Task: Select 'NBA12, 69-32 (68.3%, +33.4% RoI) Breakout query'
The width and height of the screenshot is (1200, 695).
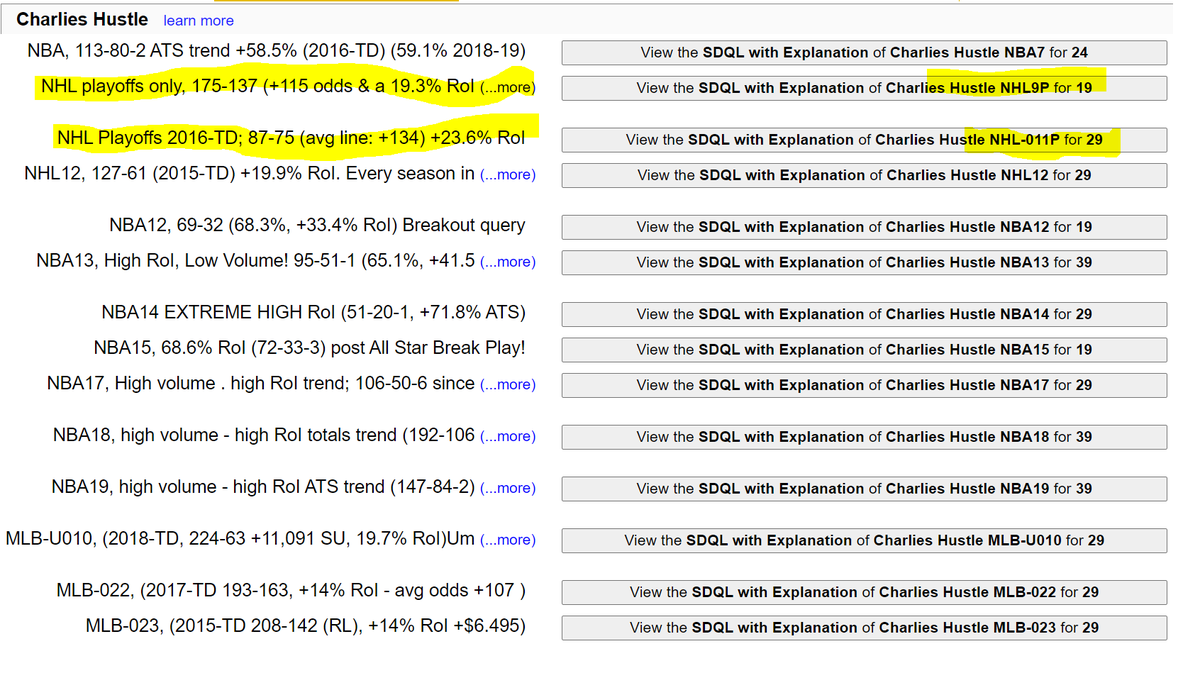Action: coord(317,225)
